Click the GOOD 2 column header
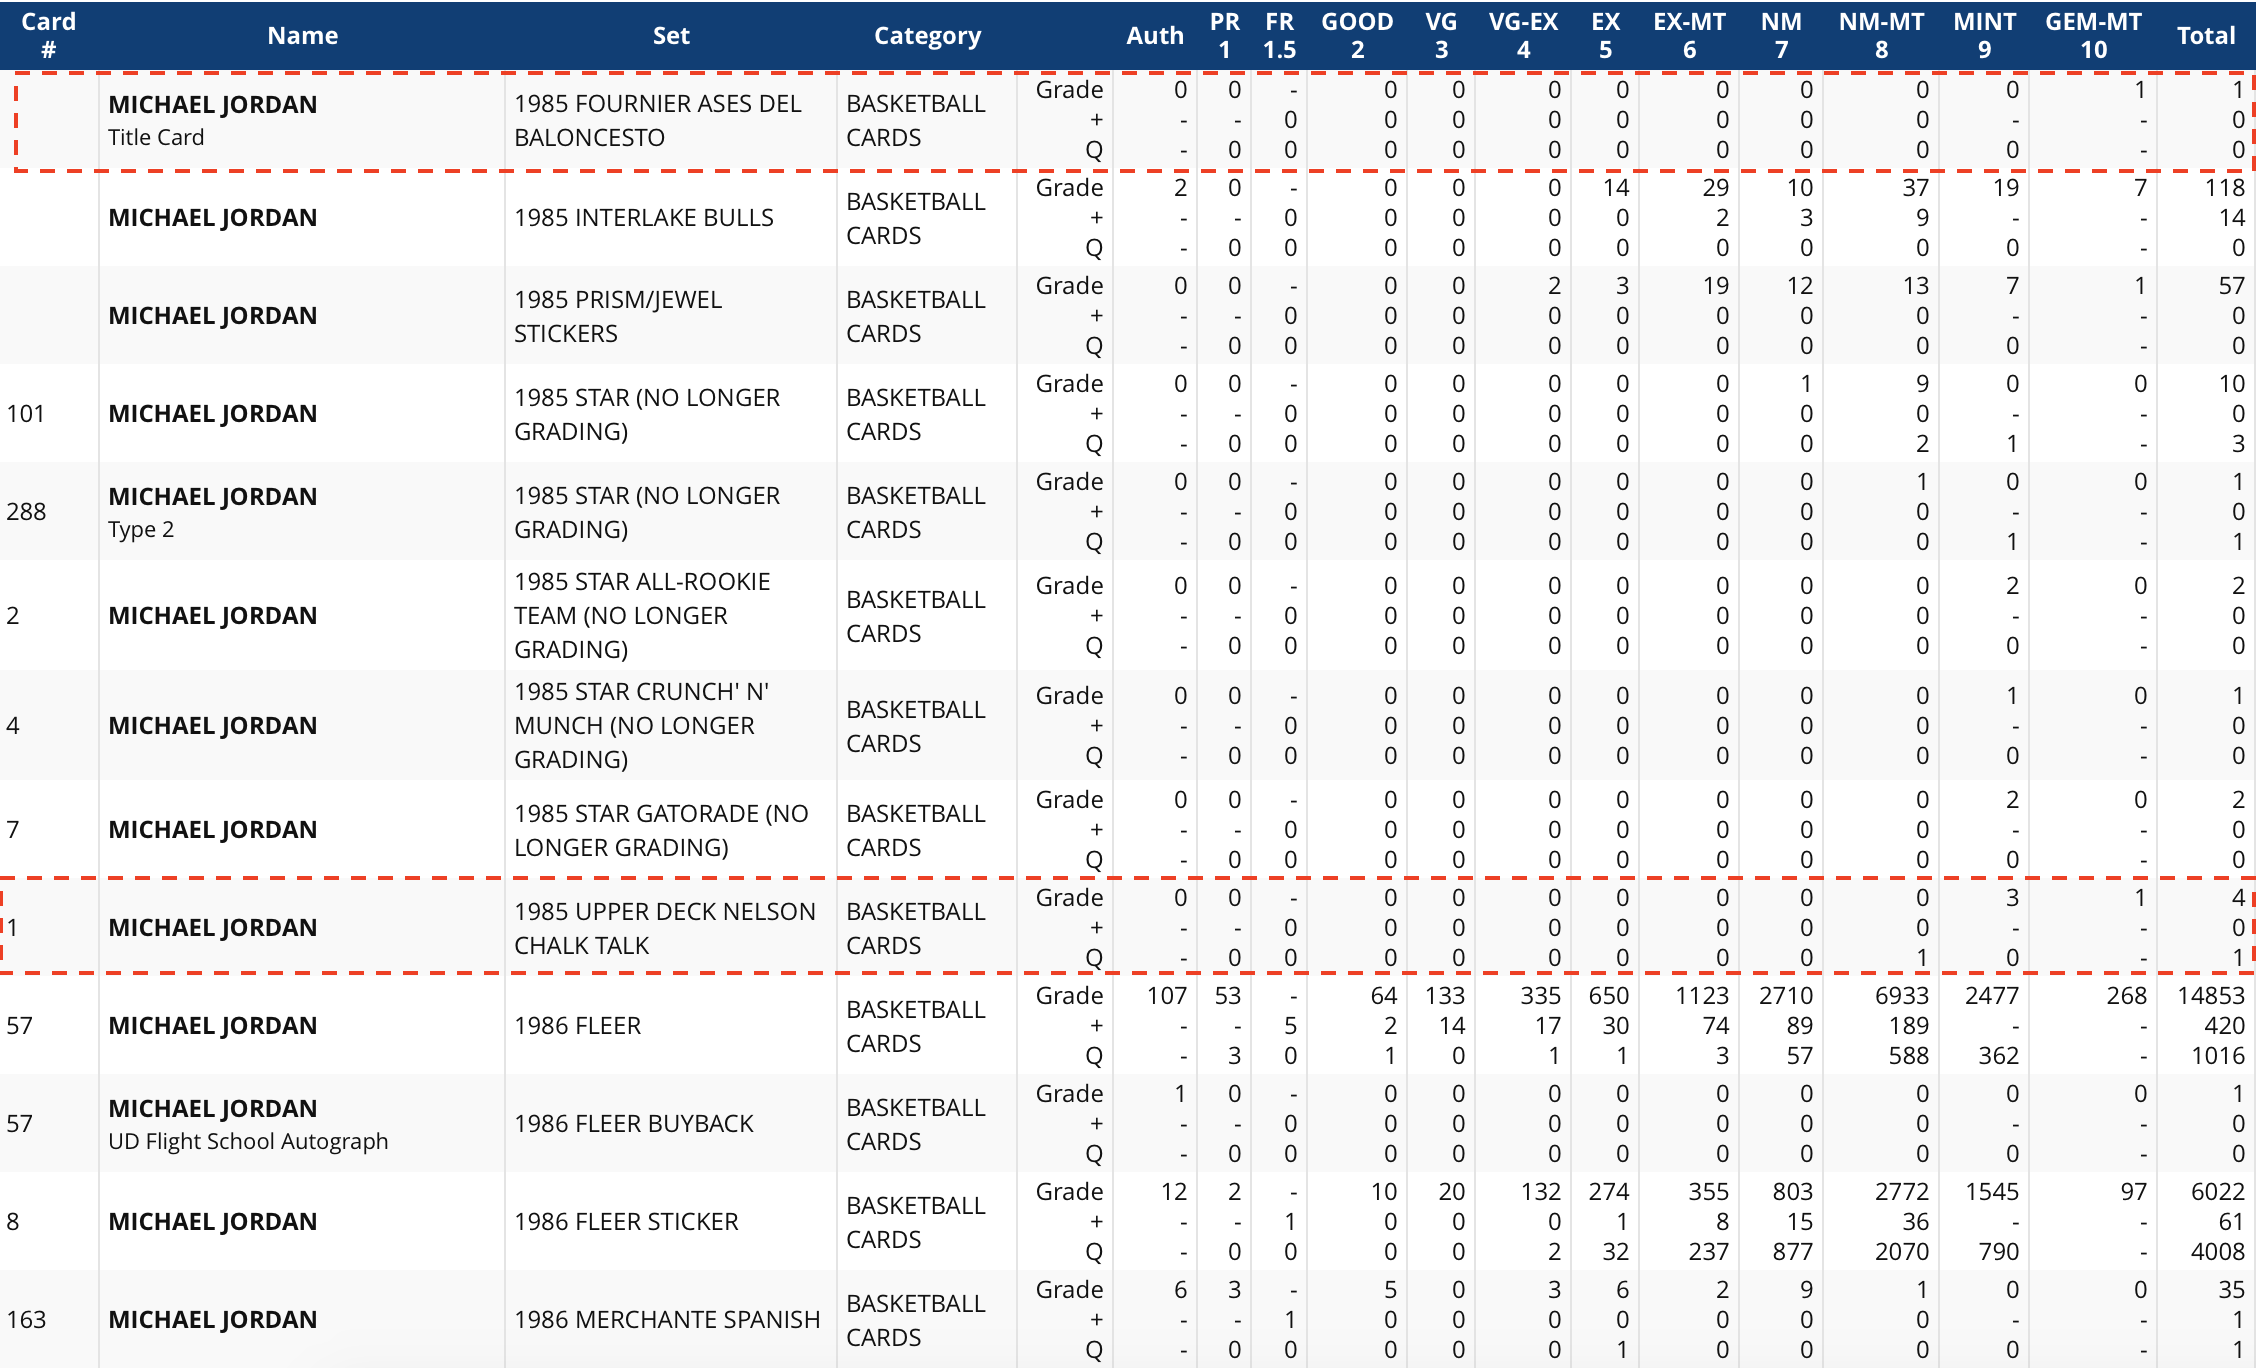Image resolution: width=2256 pixels, height=1368 pixels. click(1357, 35)
